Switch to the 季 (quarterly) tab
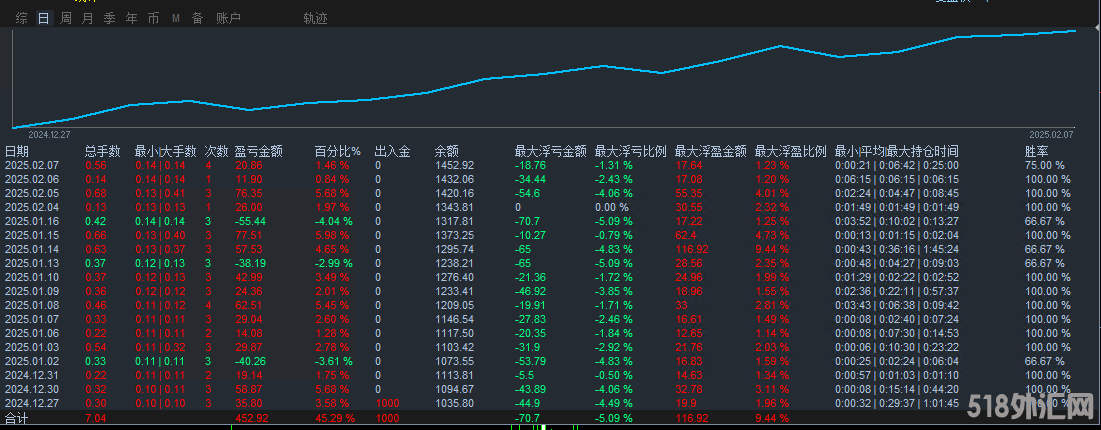Viewport: 1101px width, 430px height. click(x=110, y=18)
